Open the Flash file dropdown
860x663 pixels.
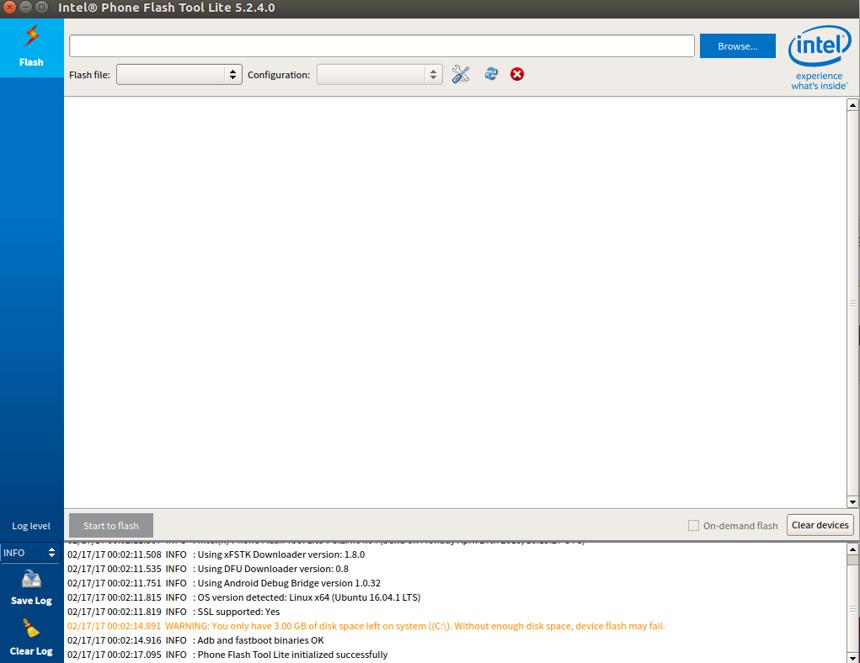point(179,75)
